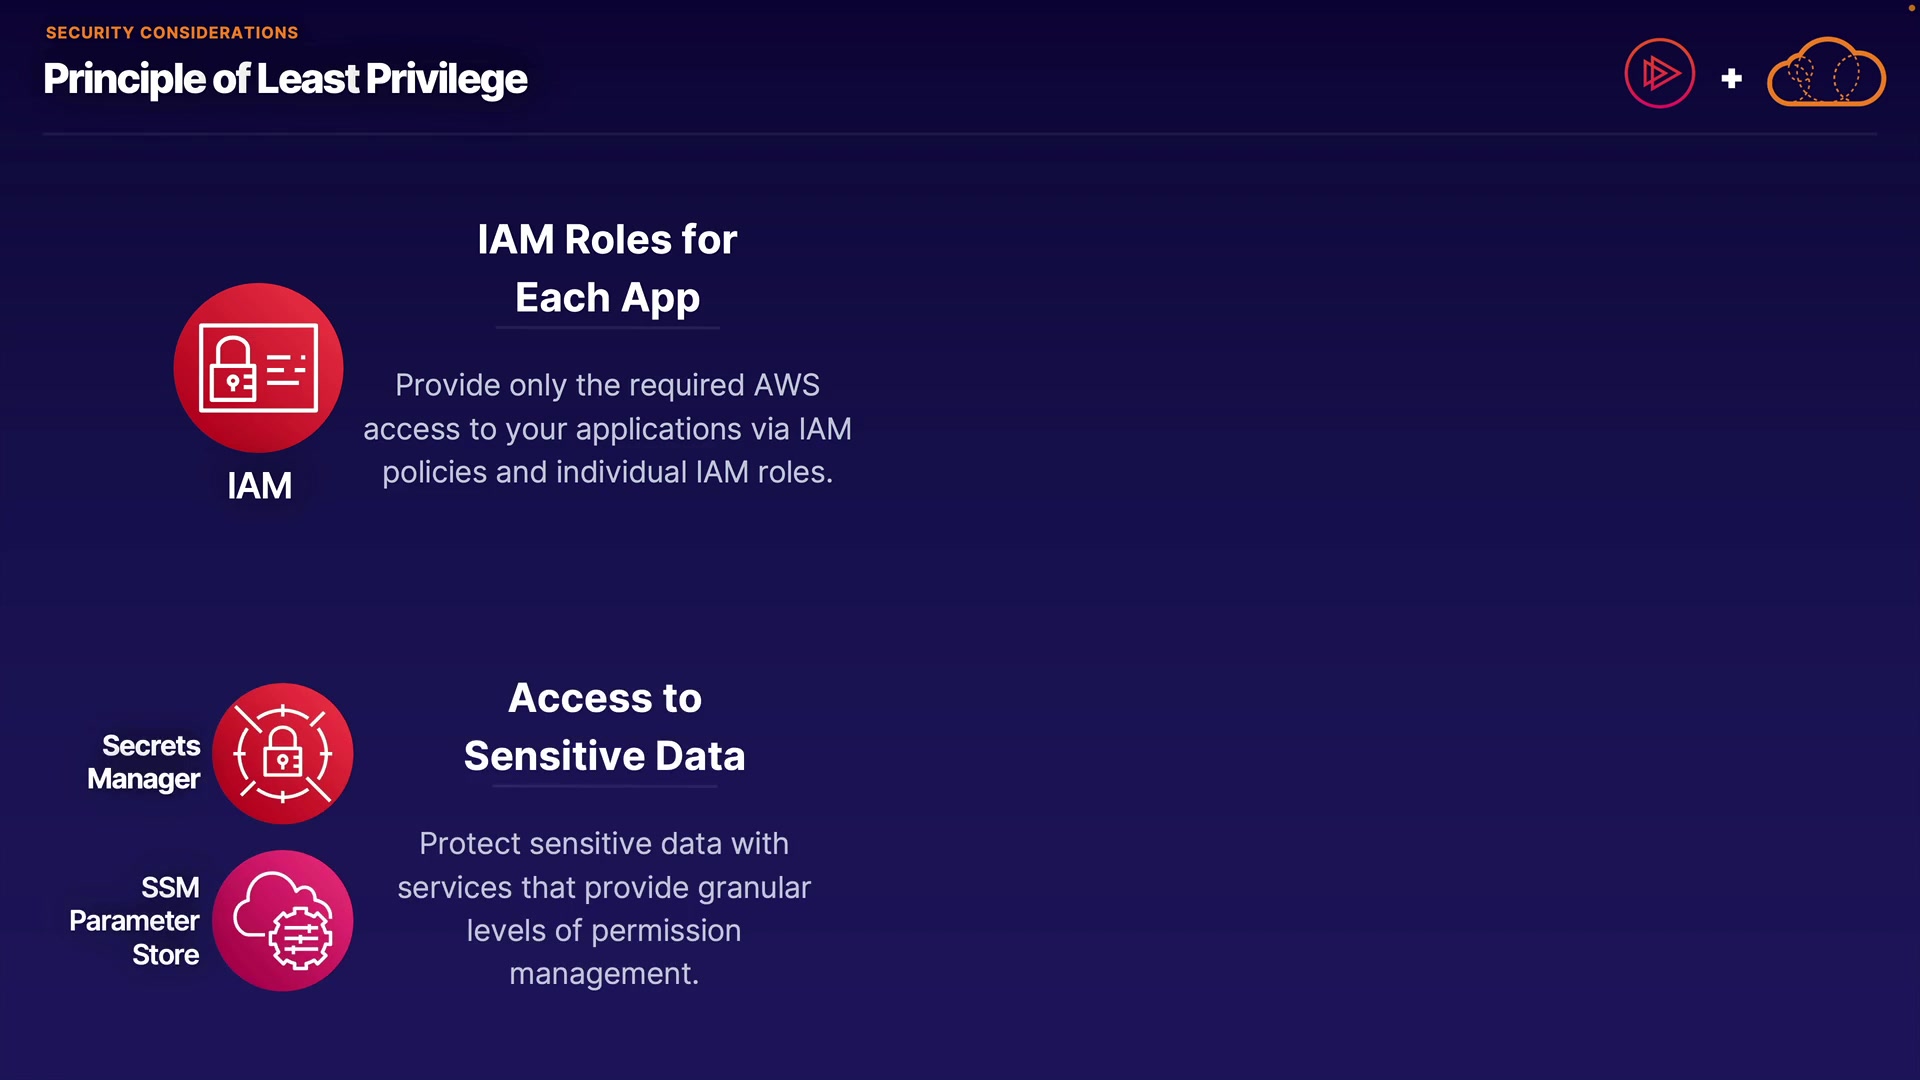The height and width of the screenshot is (1080, 1920).
Task: Click the "Principle of Least Privilege" title
Action: pos(285,79)
